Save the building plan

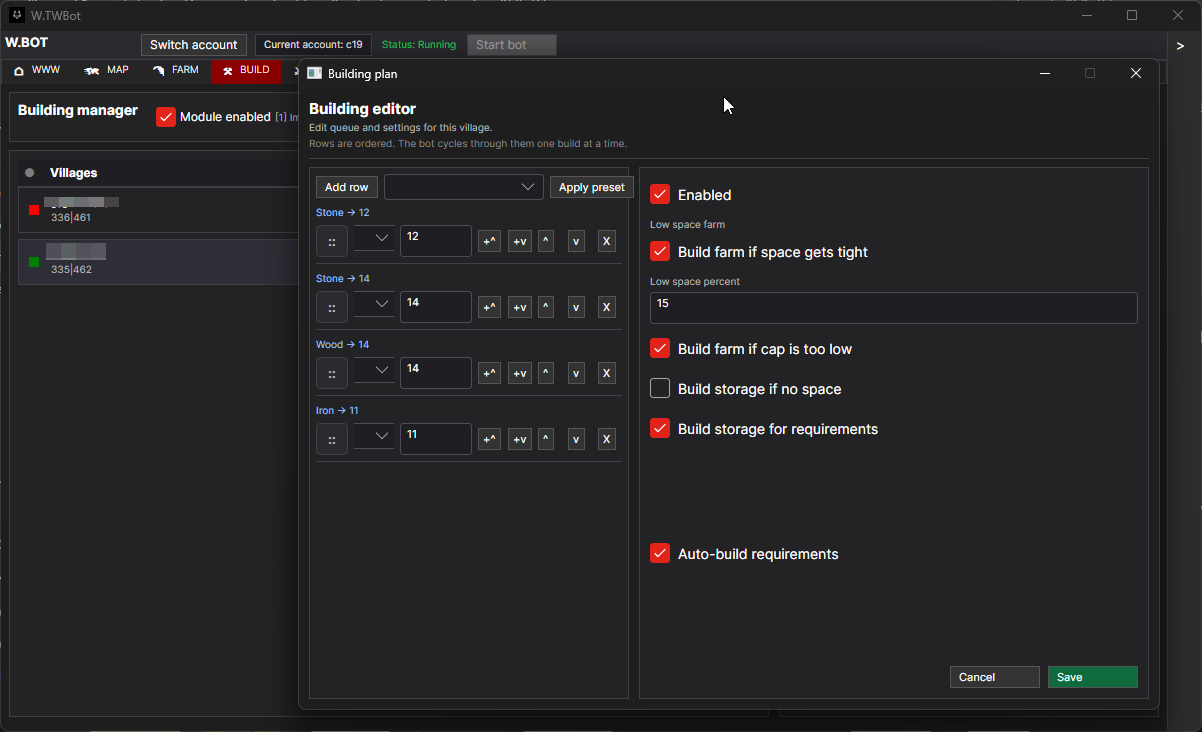coord(1093,677)
